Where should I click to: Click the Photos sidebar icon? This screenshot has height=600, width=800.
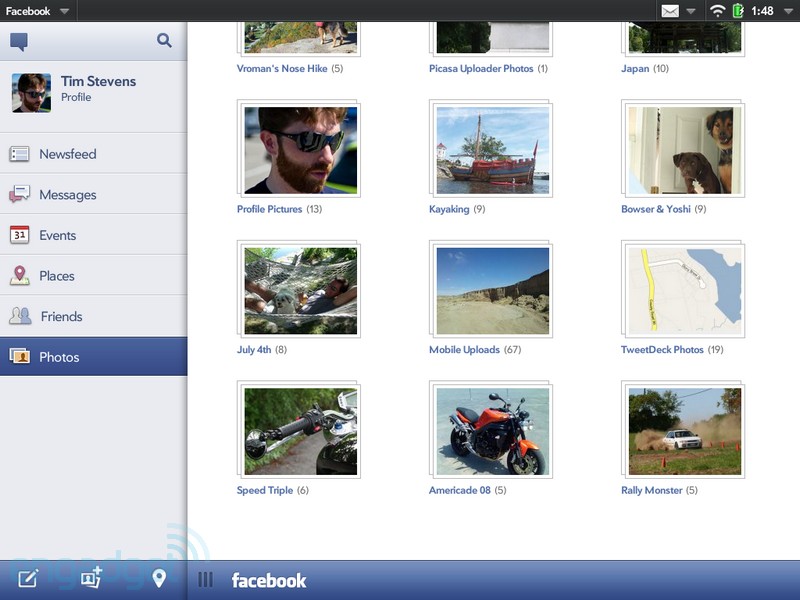click(19, 356)
